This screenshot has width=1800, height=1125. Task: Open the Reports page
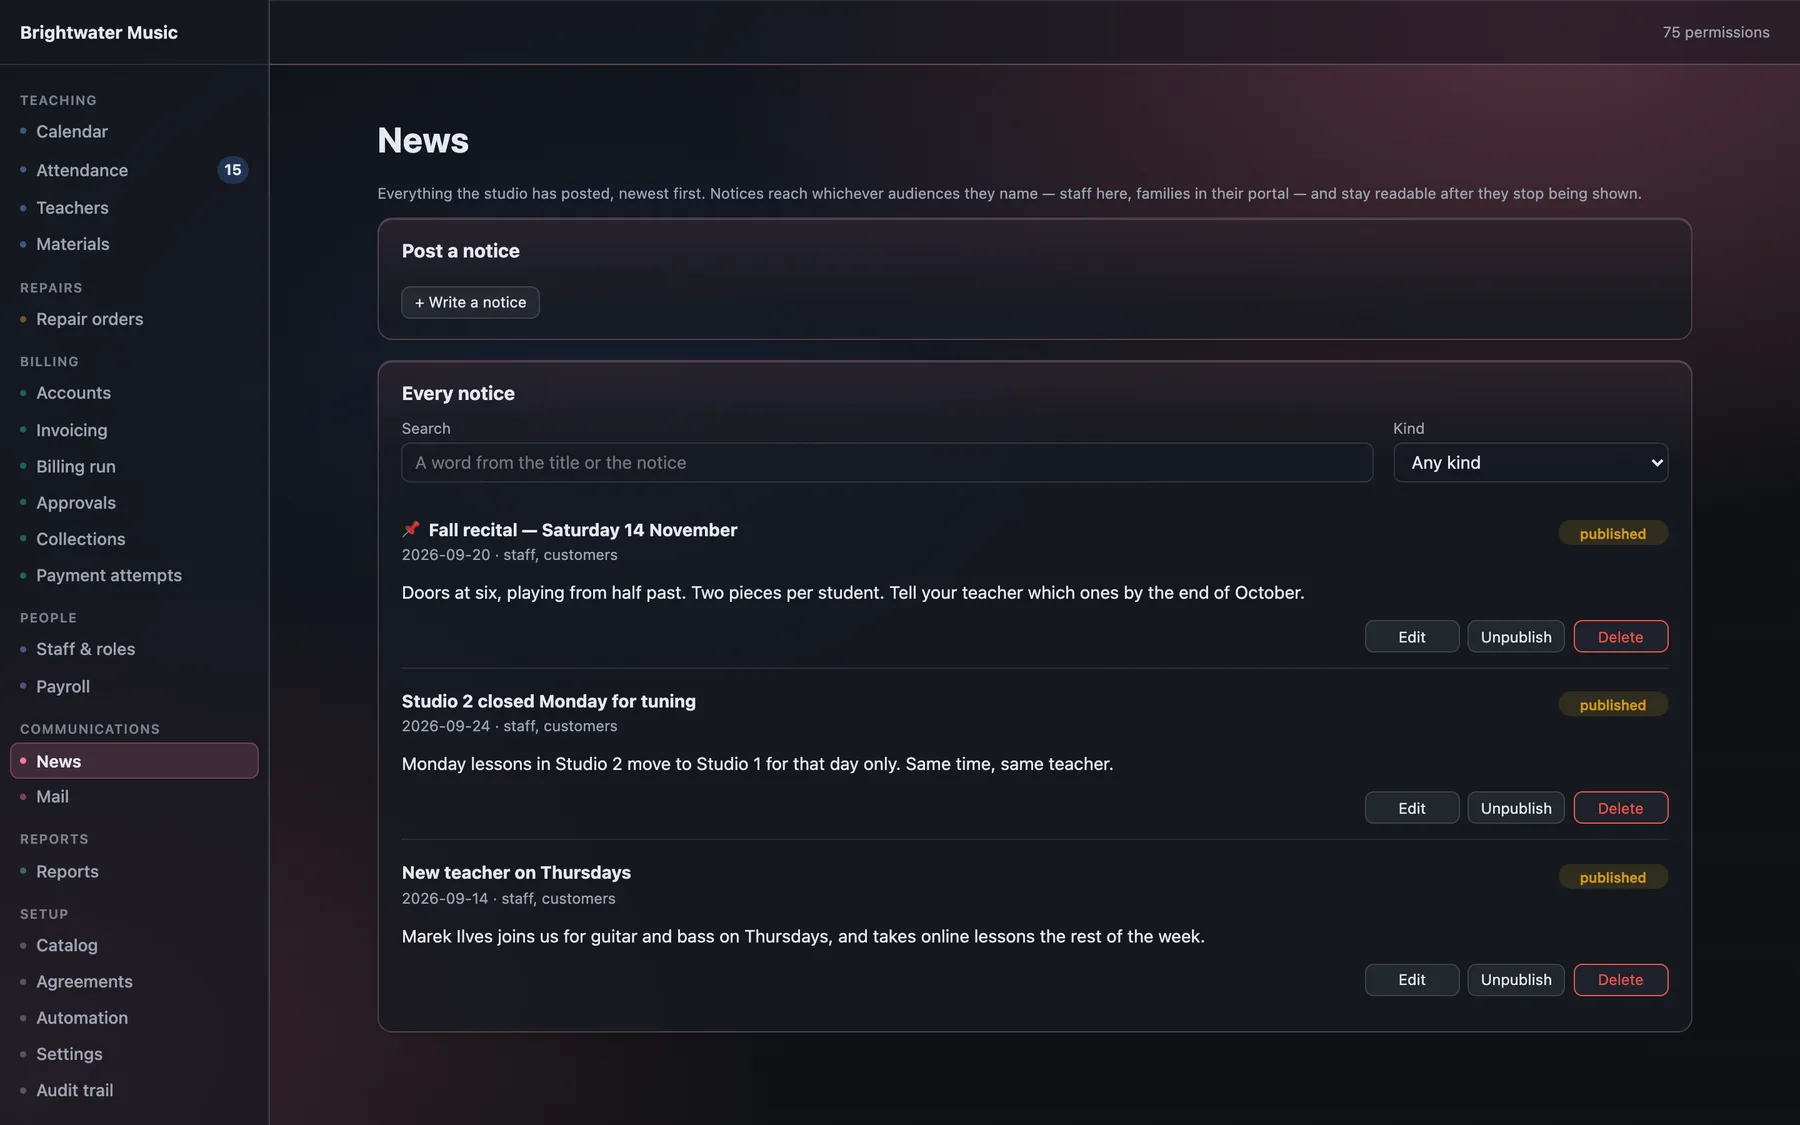point(134,871)
